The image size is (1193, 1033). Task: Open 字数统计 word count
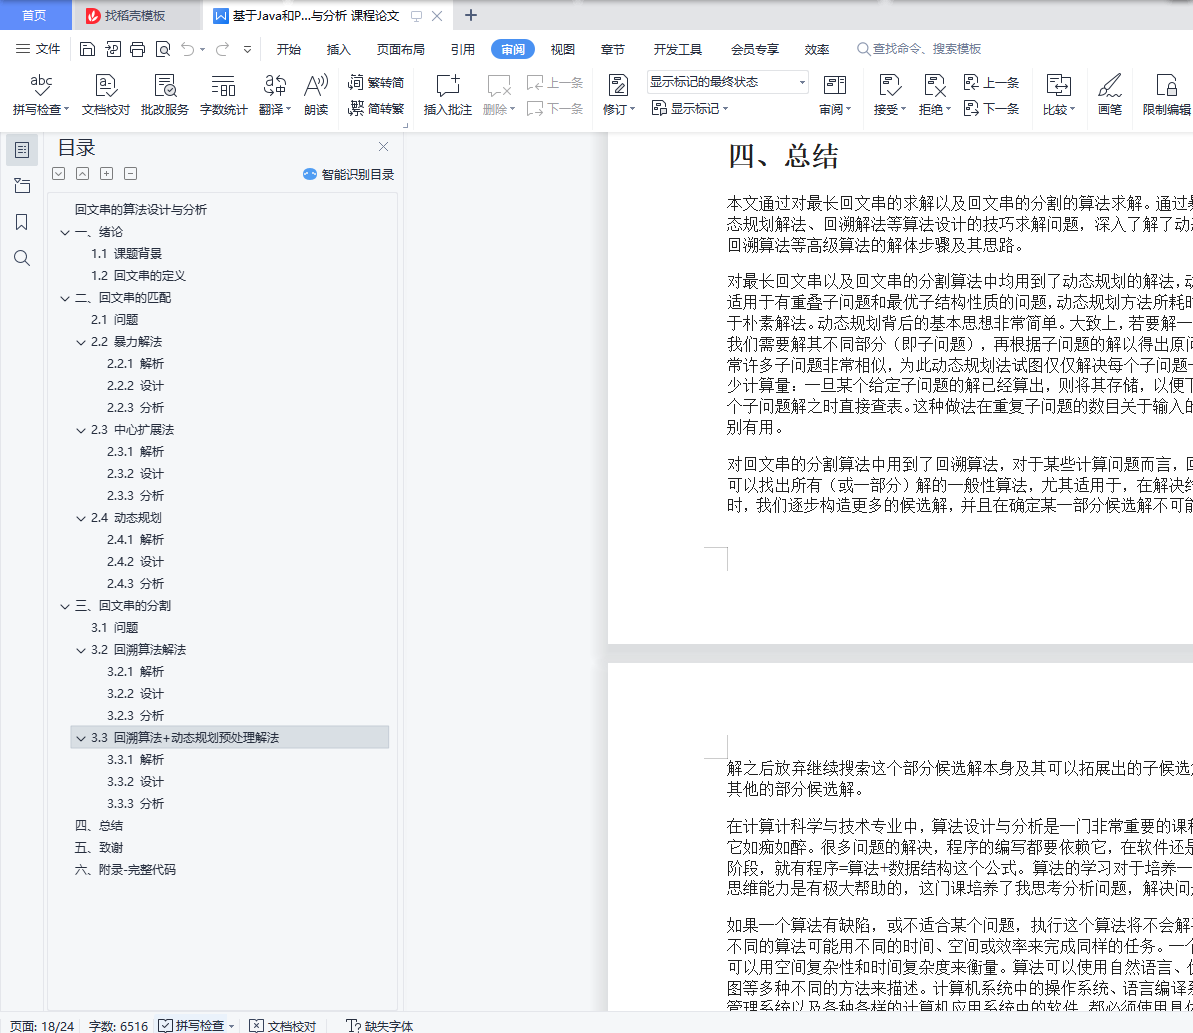click(x=224, y=94)
